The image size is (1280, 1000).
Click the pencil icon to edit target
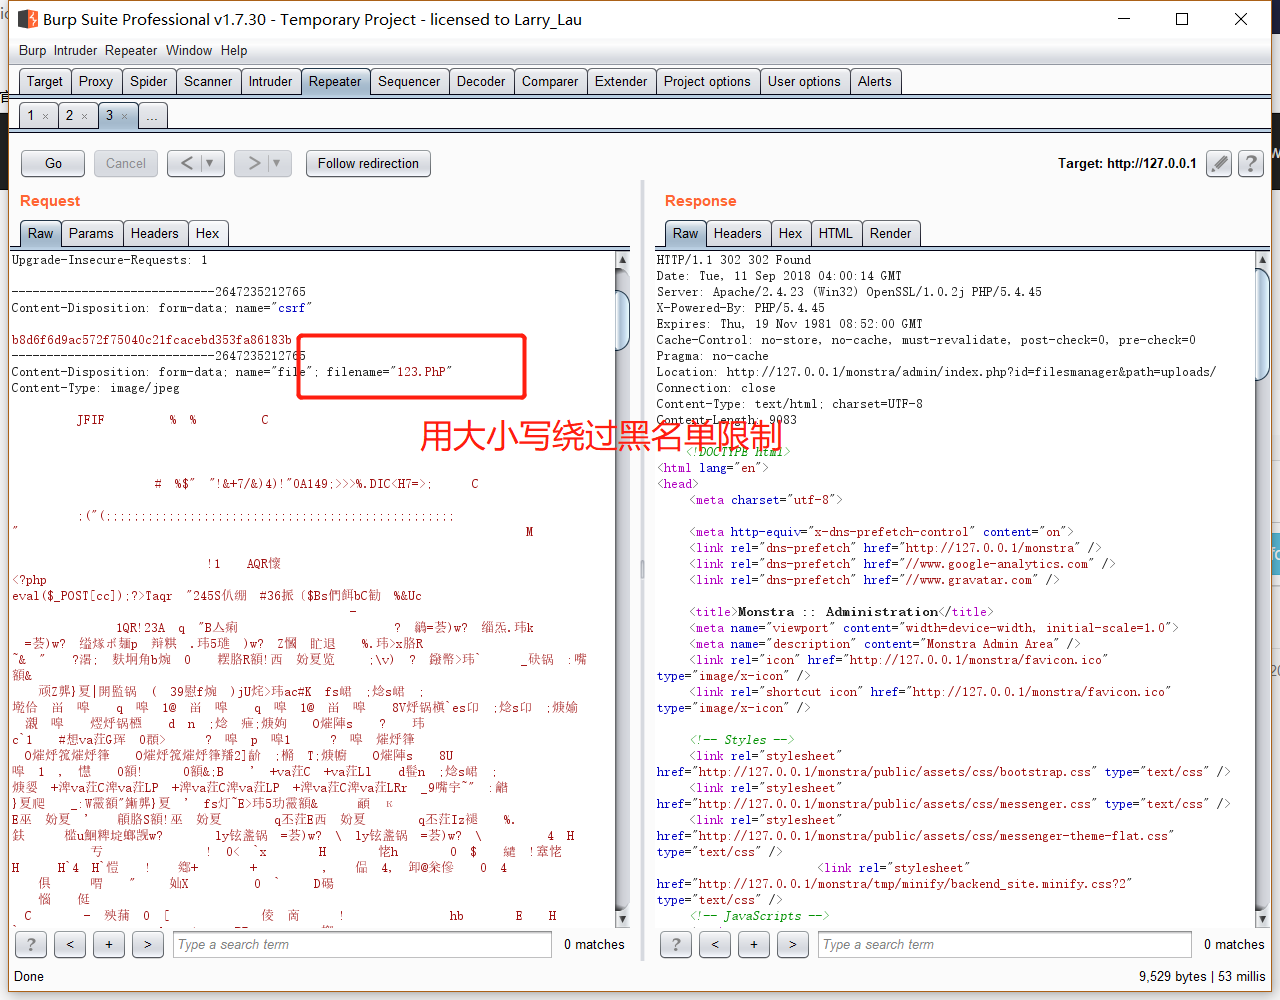(1219, 164)
